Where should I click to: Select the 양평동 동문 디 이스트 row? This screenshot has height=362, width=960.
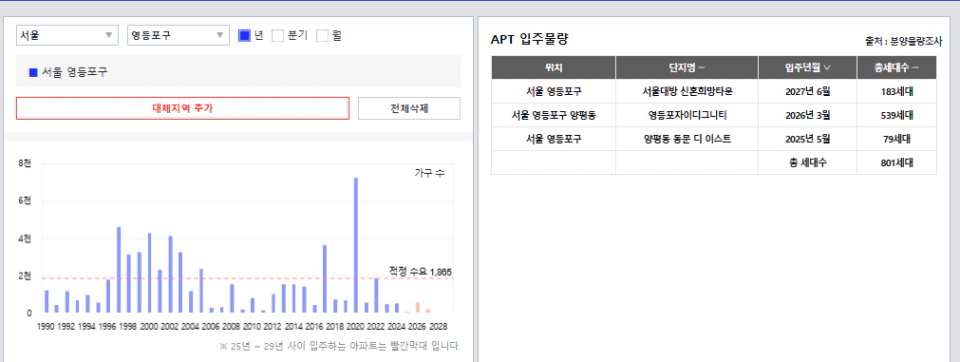(x=714, y=139)
